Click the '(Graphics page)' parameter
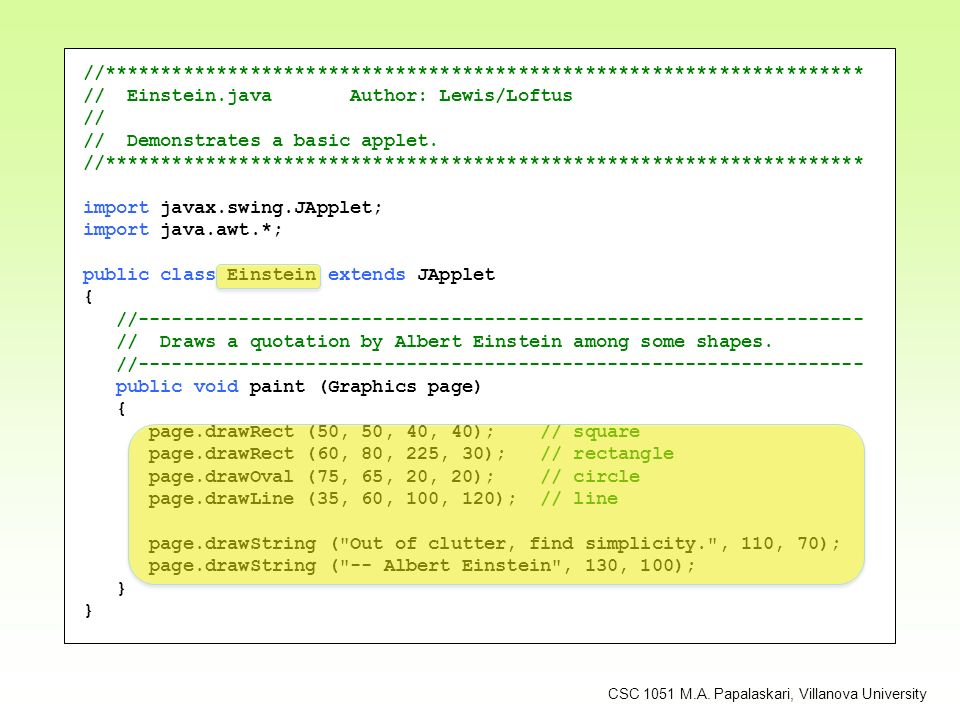The width and height of the screenshot is (960, 720). click(x=400, y=387)
